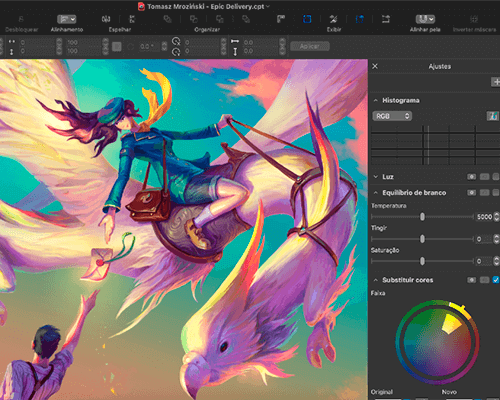Toggle the blue object marquee icon
The height and width of the screenshot is (400, 500).
[x=307, y=19]
